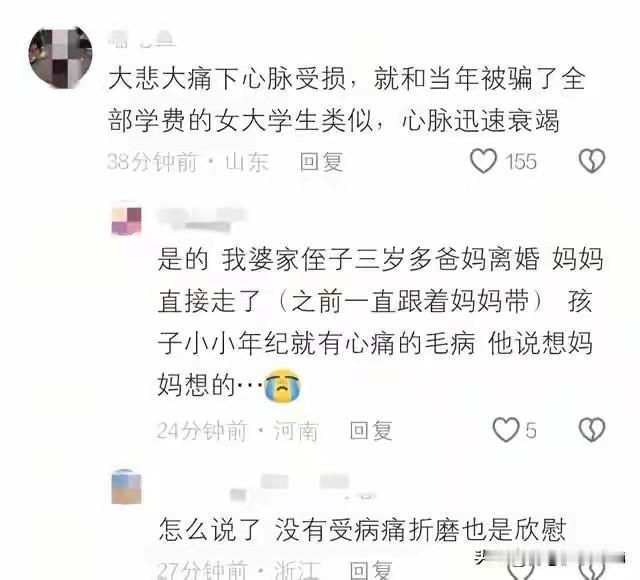Tap the crying emoji in reply
The width and height of the screenshot is (640, 580).
pos(282,385)
